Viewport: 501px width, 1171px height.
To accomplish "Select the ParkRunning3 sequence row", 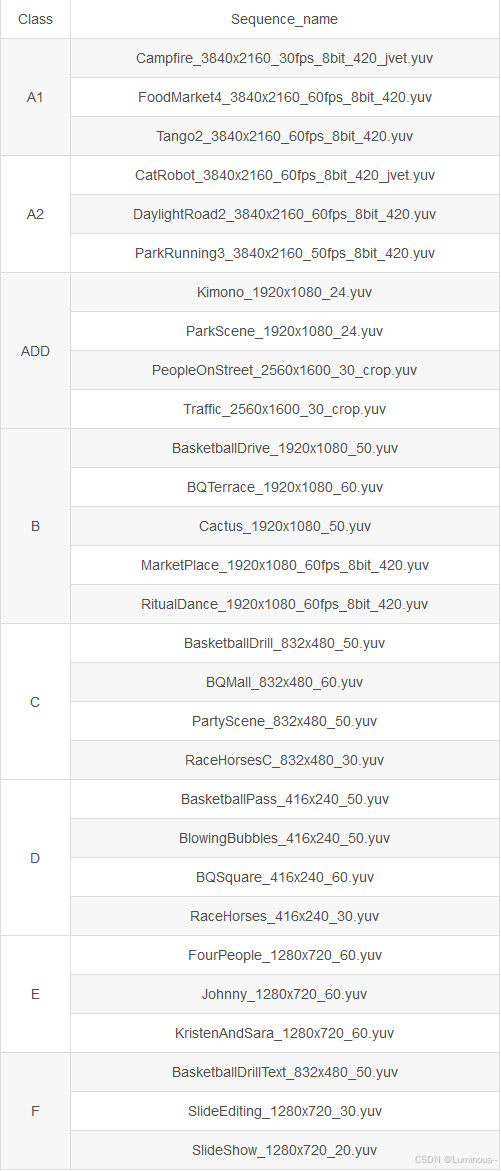I will (284, 253).
